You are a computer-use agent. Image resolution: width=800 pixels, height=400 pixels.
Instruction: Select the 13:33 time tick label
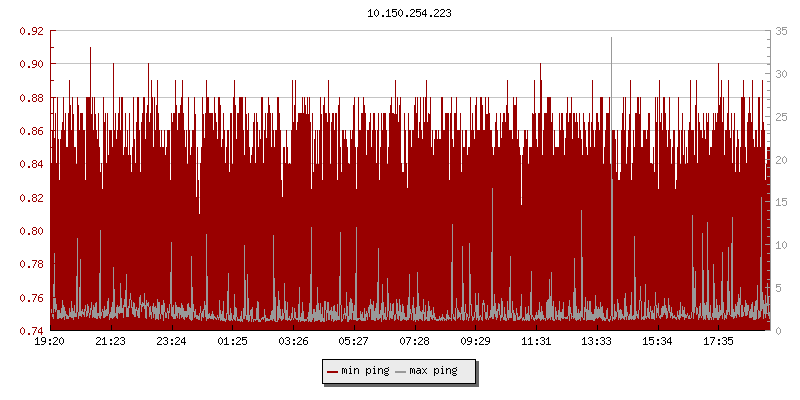click(x=597, y=342)
